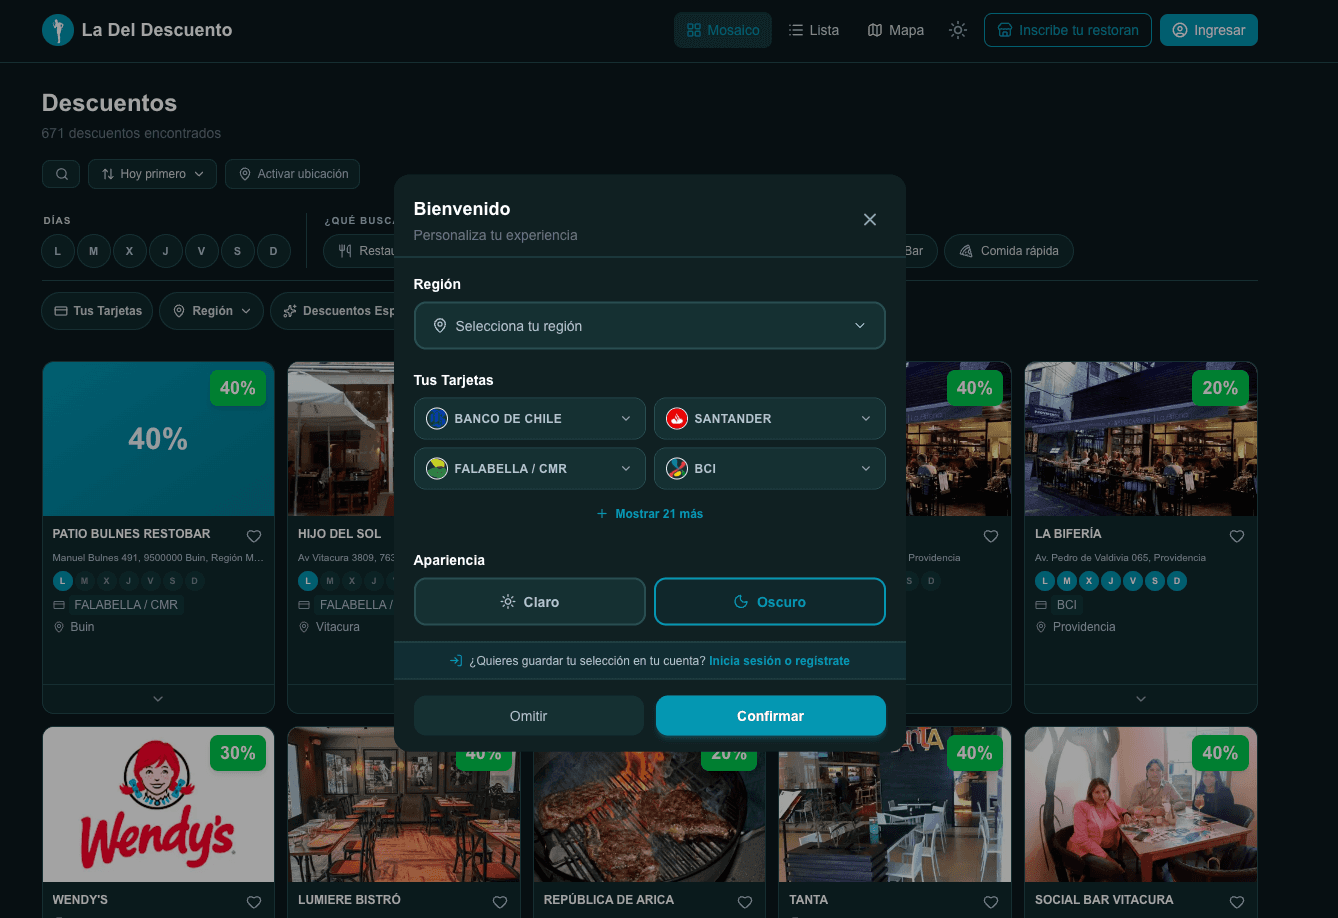Close the Bienvenido dialog
Image resolution: width=1338 pixels, height=918 pixels.
[x=870, y=219]
